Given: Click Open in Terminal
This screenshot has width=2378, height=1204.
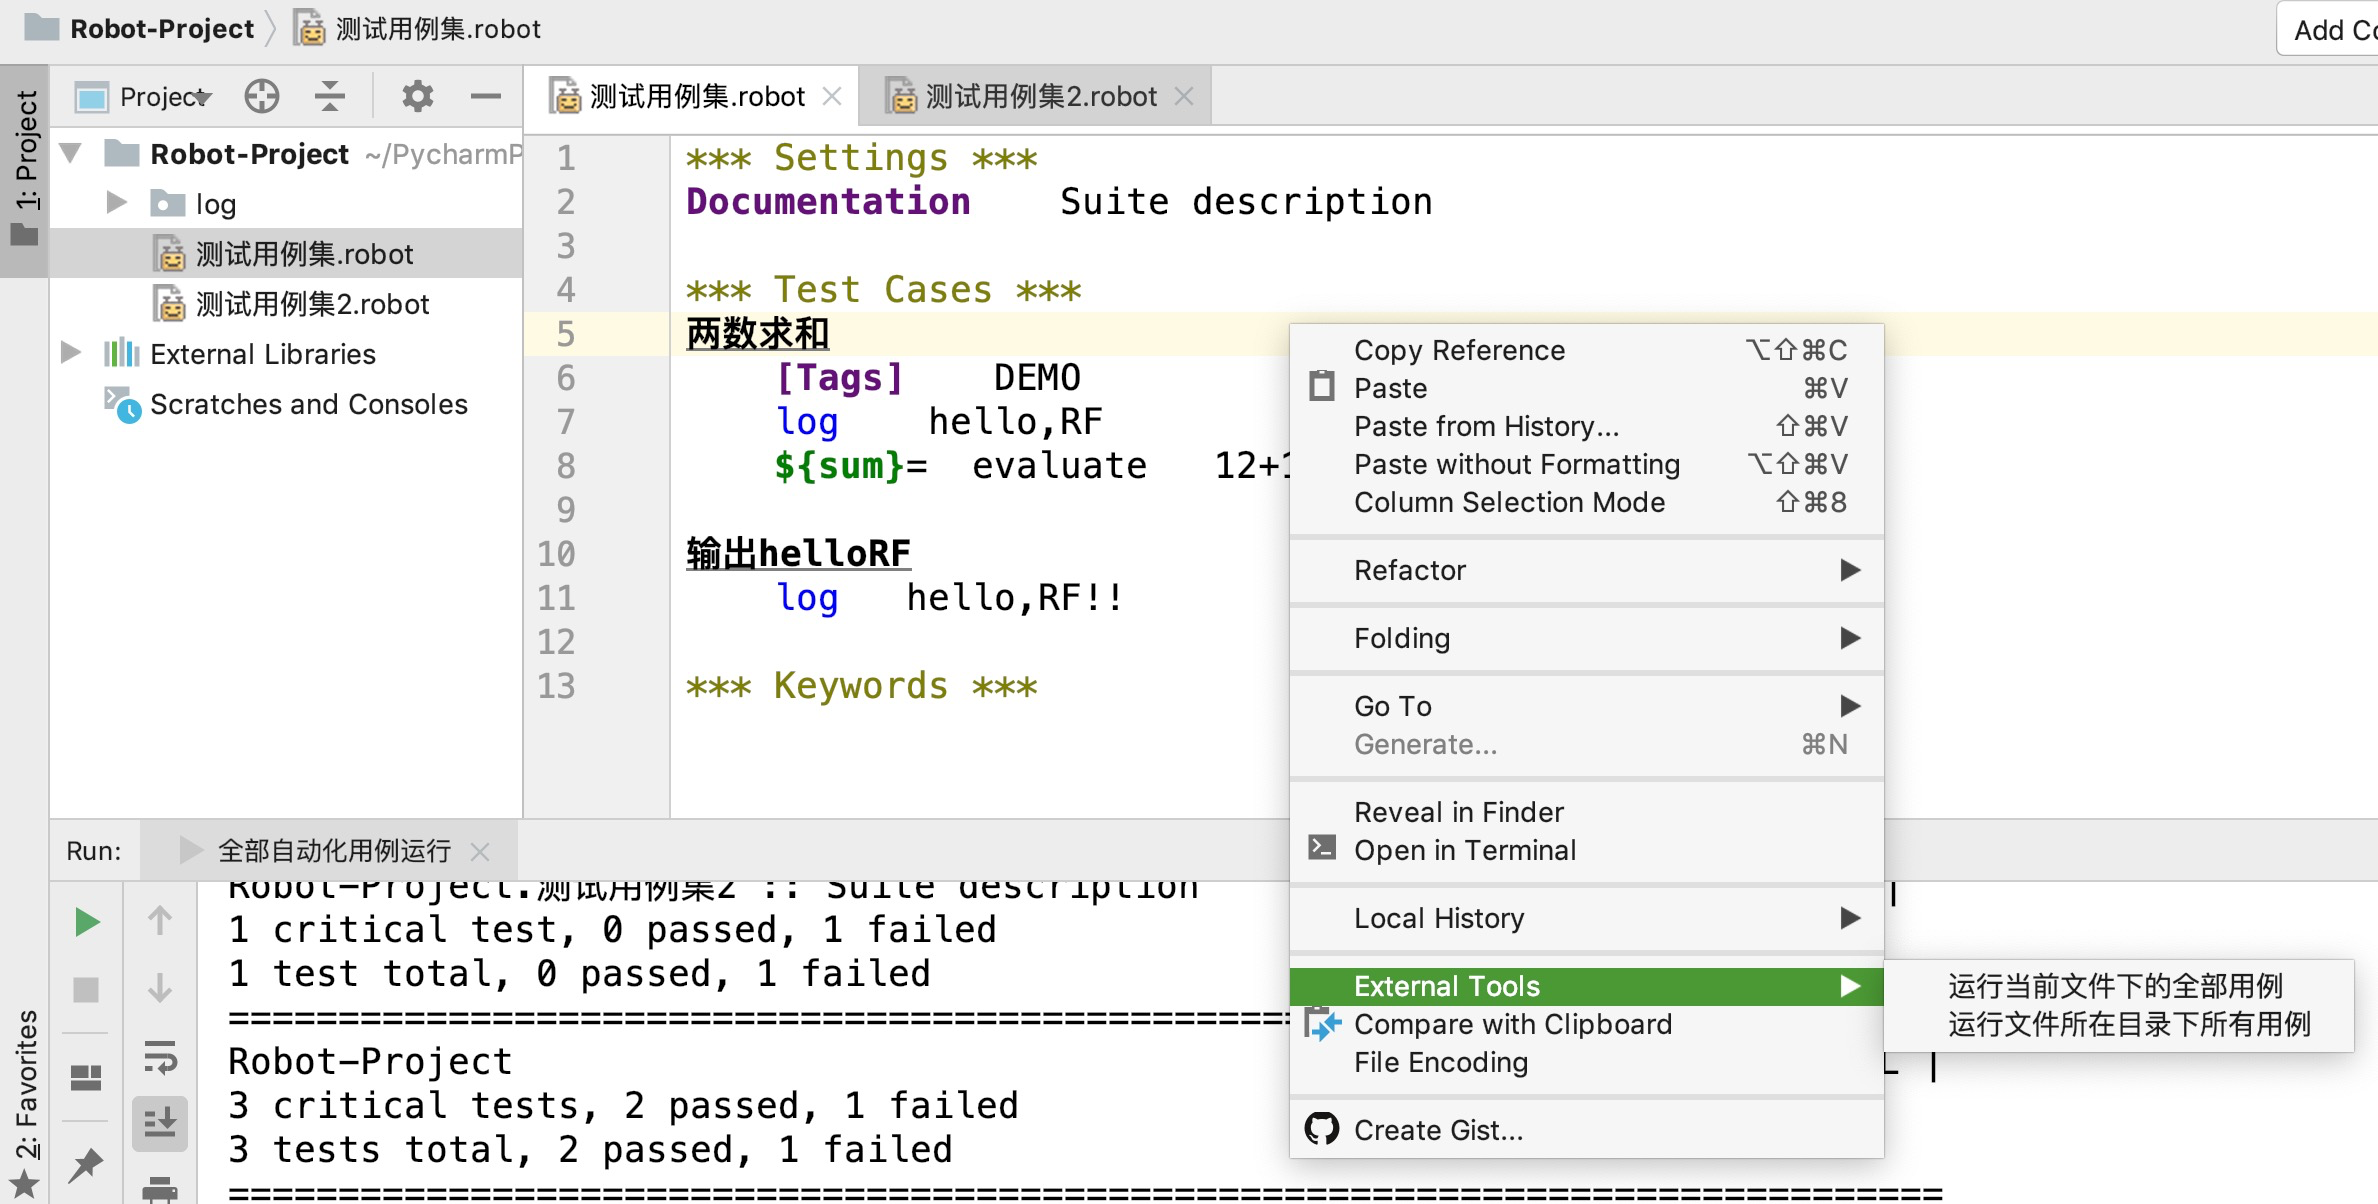Looking at the screenshot, I should point(1586,850).
